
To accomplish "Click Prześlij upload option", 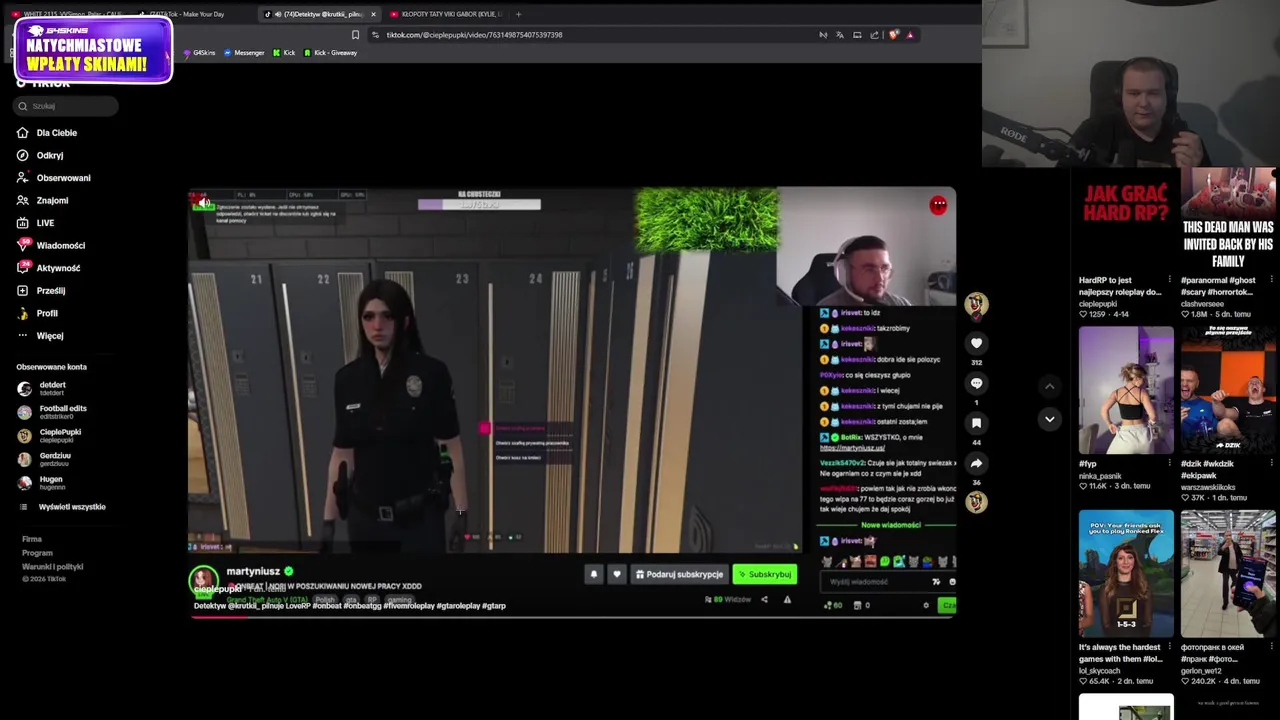I will coord(41,291).
